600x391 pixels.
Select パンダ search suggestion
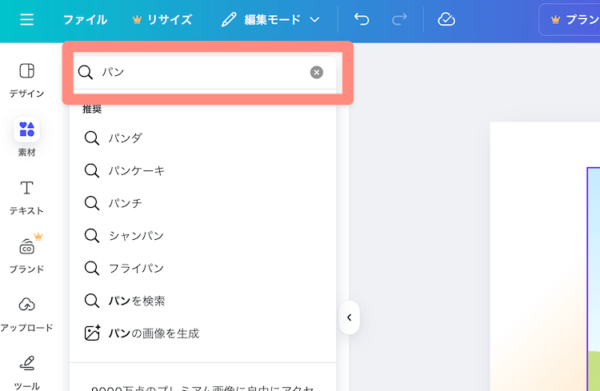point(203,138)
